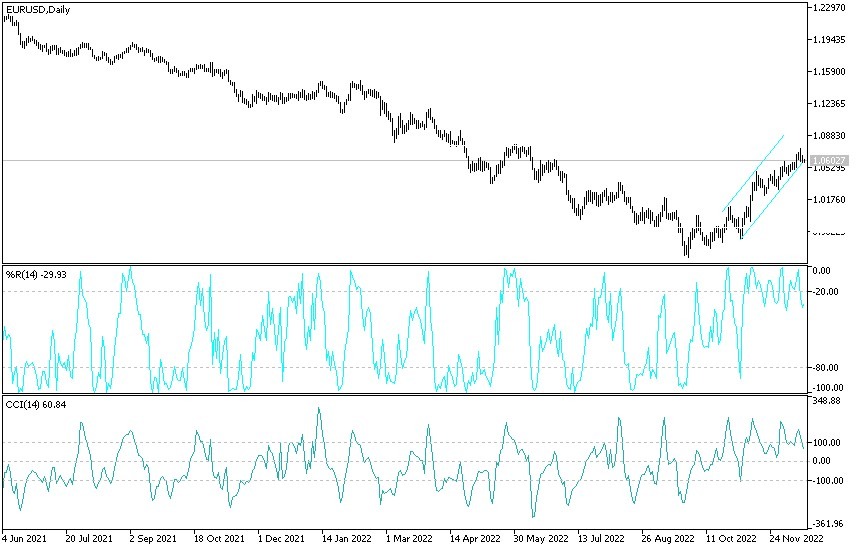The image size is (860, 550).
Task: Click the %R scale value -100.00
Action: pos(828,388)
